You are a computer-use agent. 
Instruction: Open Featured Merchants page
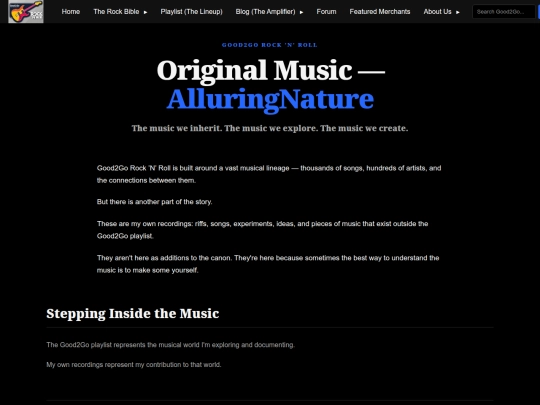pyautogui.click(x=380, y=12)
